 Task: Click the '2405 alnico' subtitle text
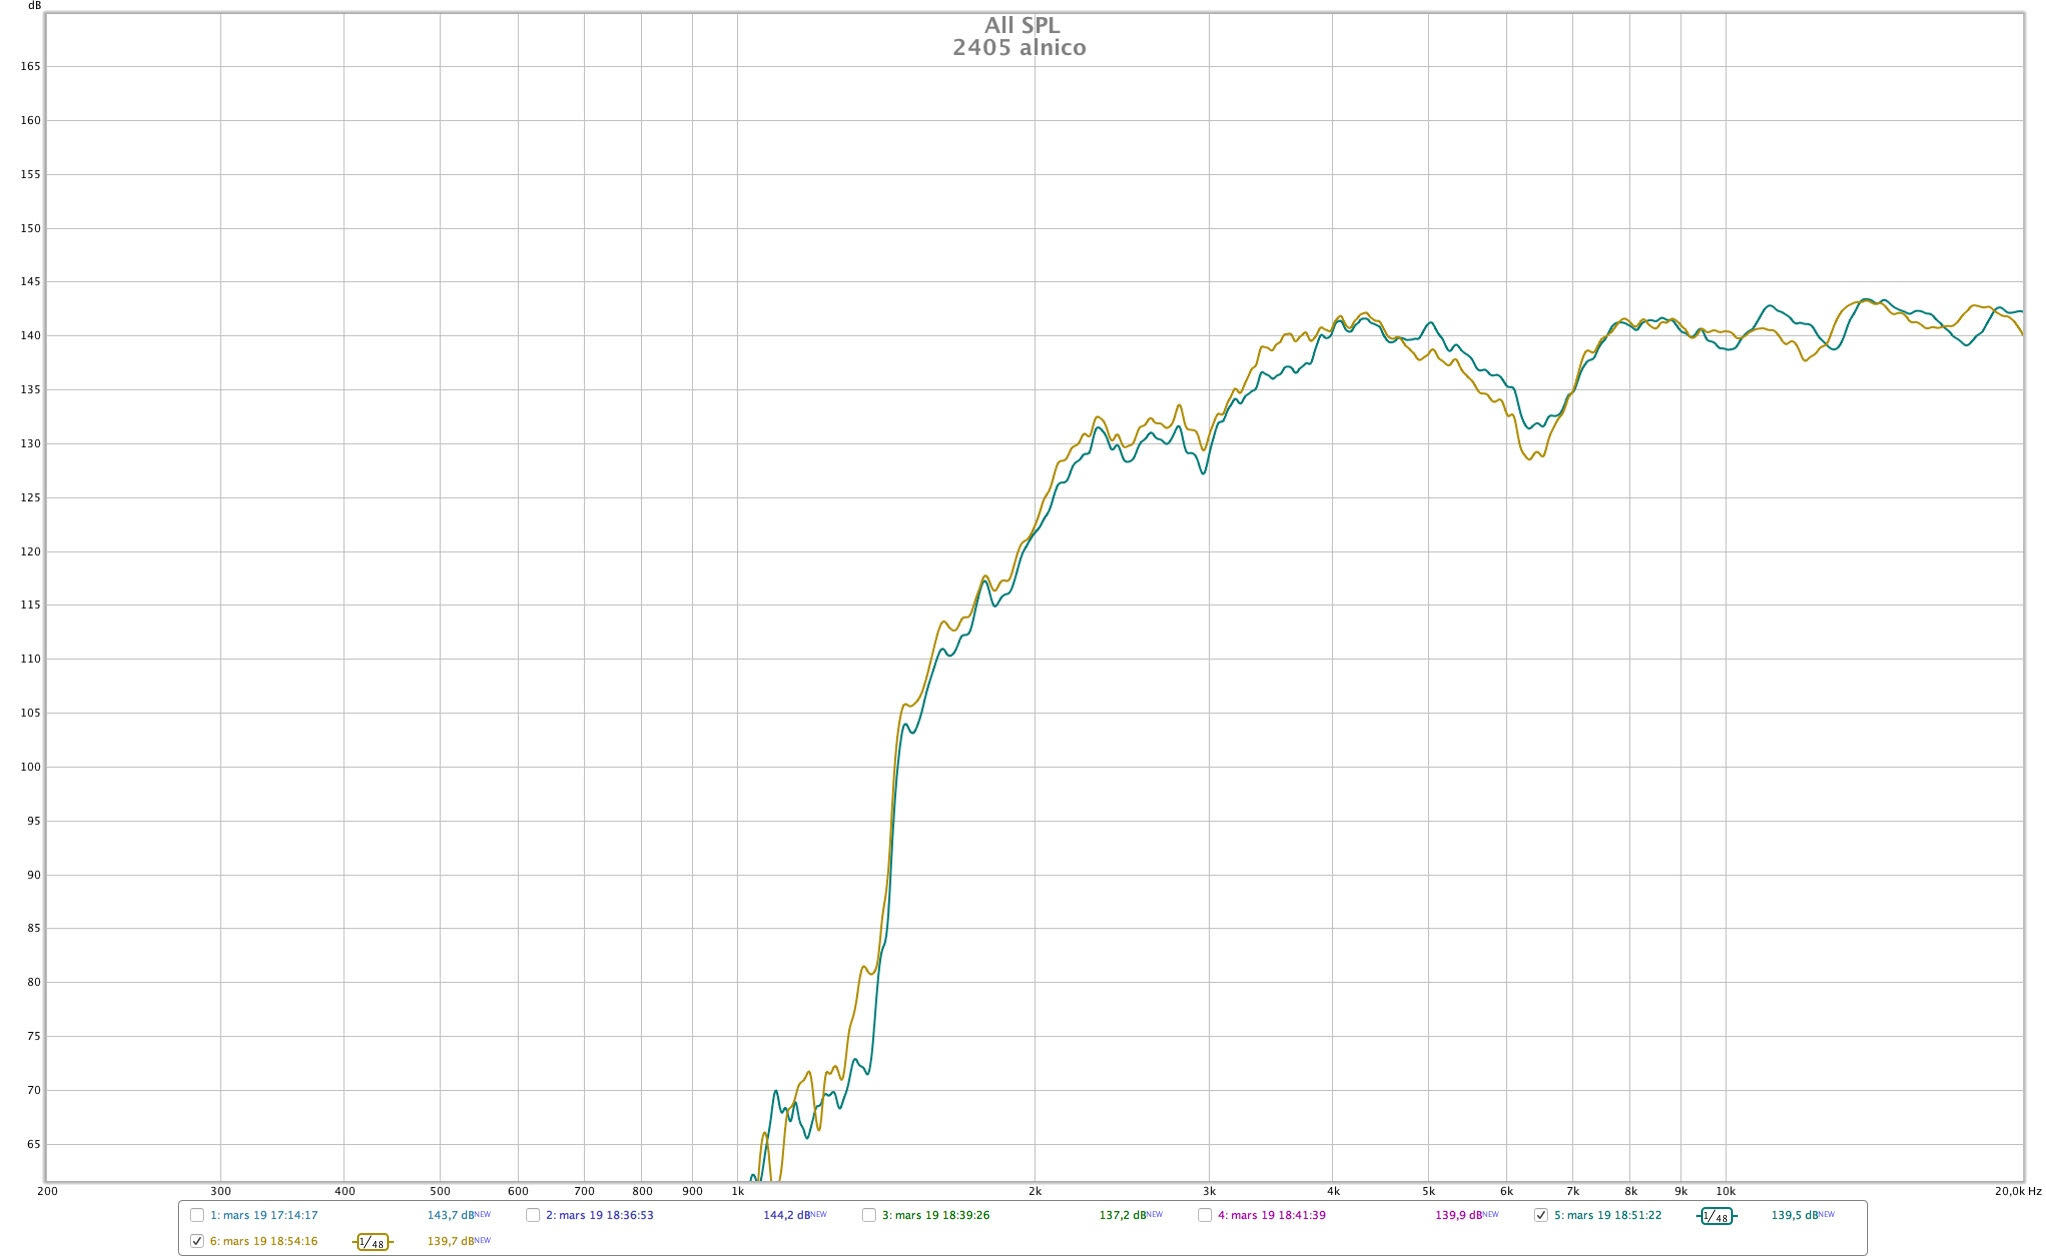click(1019, 48)
